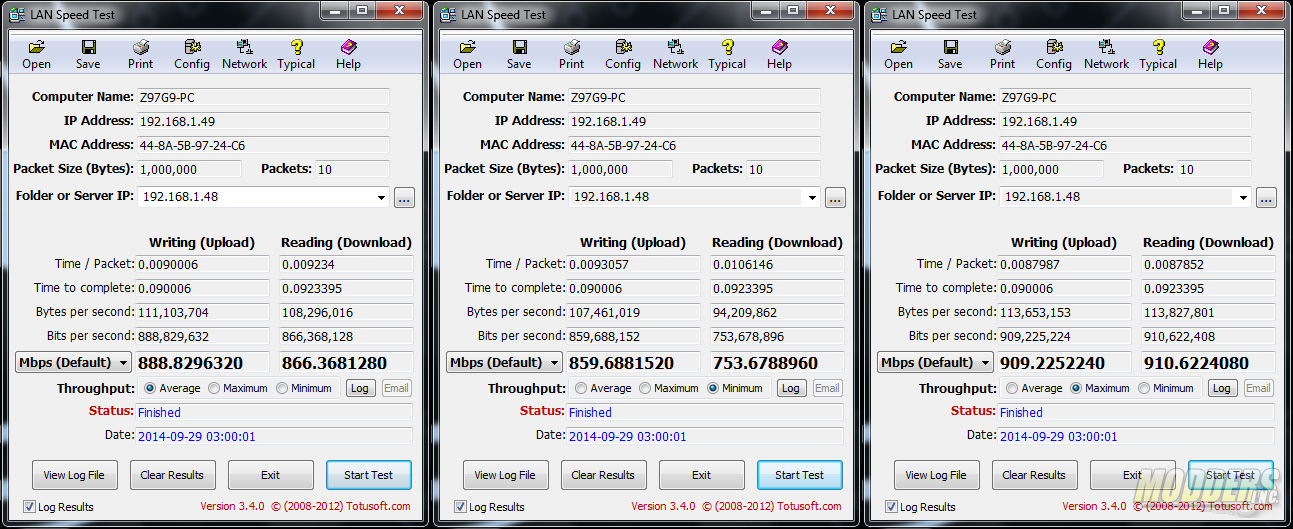Click Start Test in the middle window

[800, 475]
